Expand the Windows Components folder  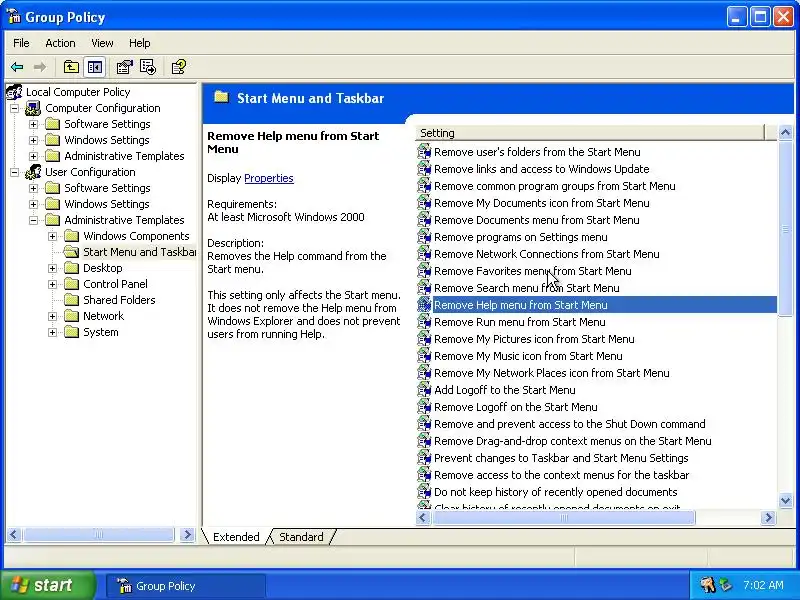coord(52,236)
